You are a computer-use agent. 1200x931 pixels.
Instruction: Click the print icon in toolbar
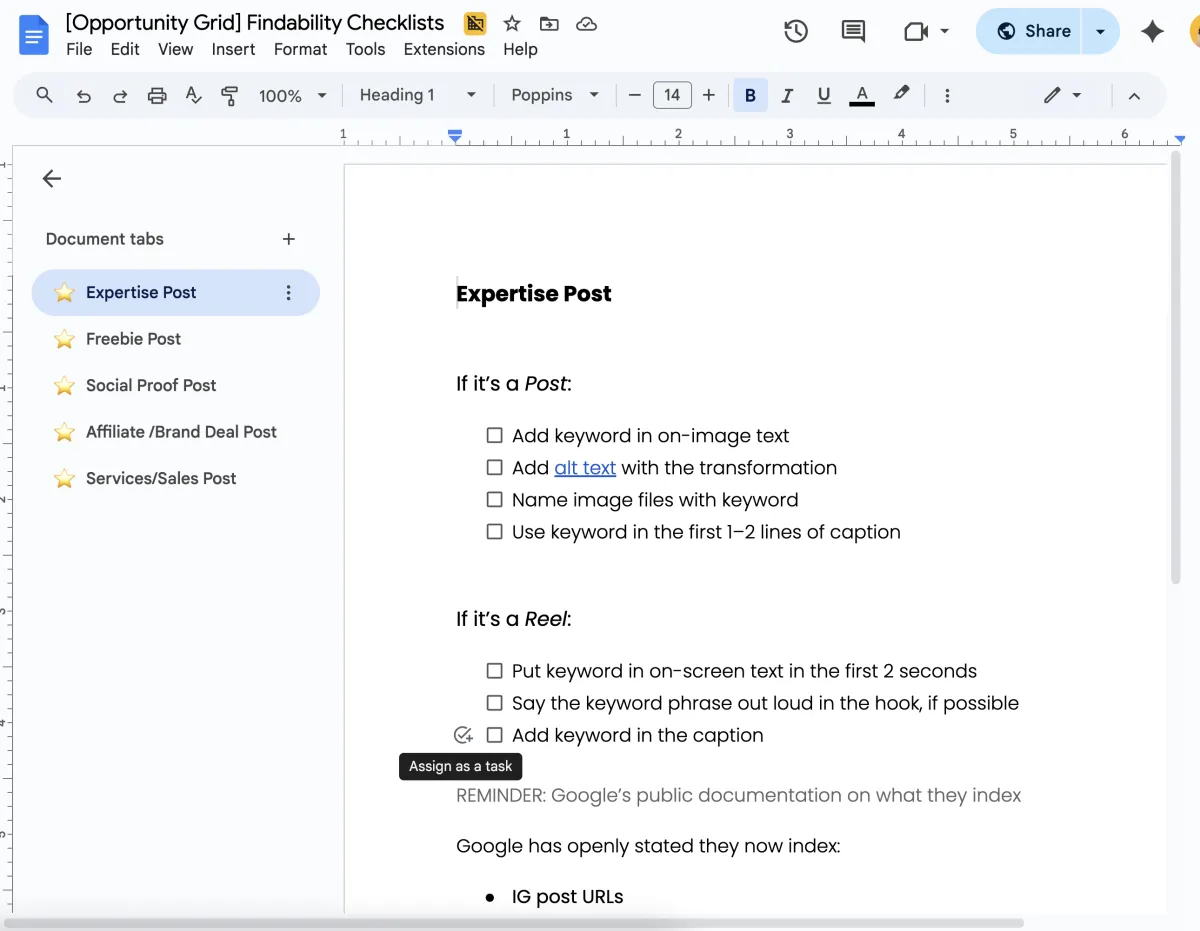point(157,95)
